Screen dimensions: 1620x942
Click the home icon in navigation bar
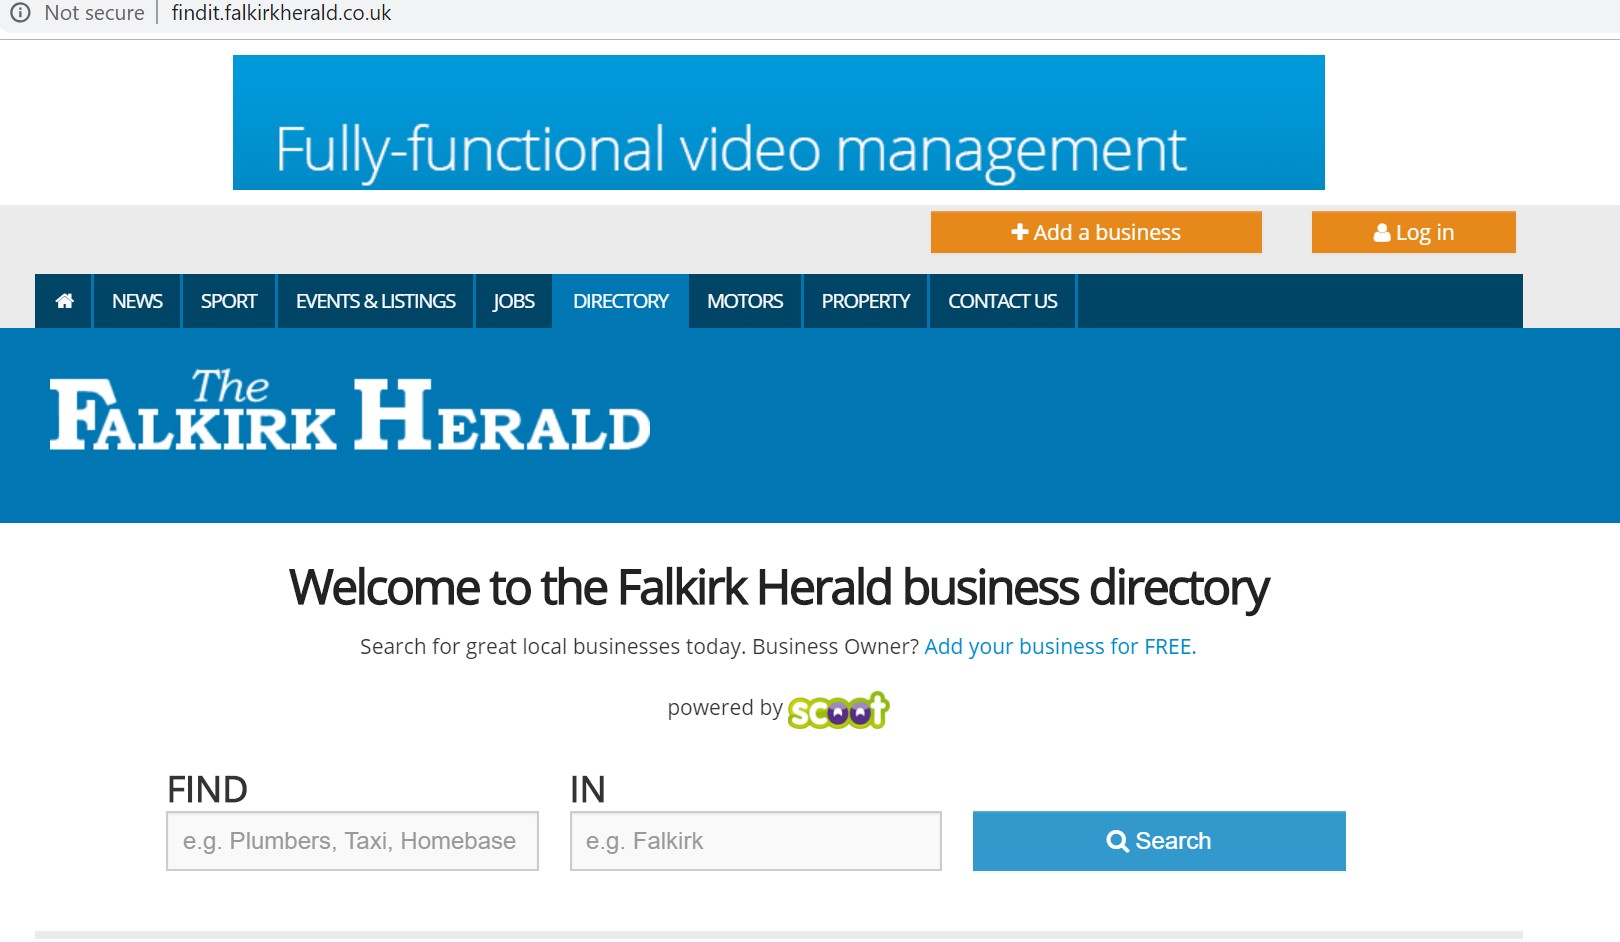pyautogui.click(x=64, y=301)
